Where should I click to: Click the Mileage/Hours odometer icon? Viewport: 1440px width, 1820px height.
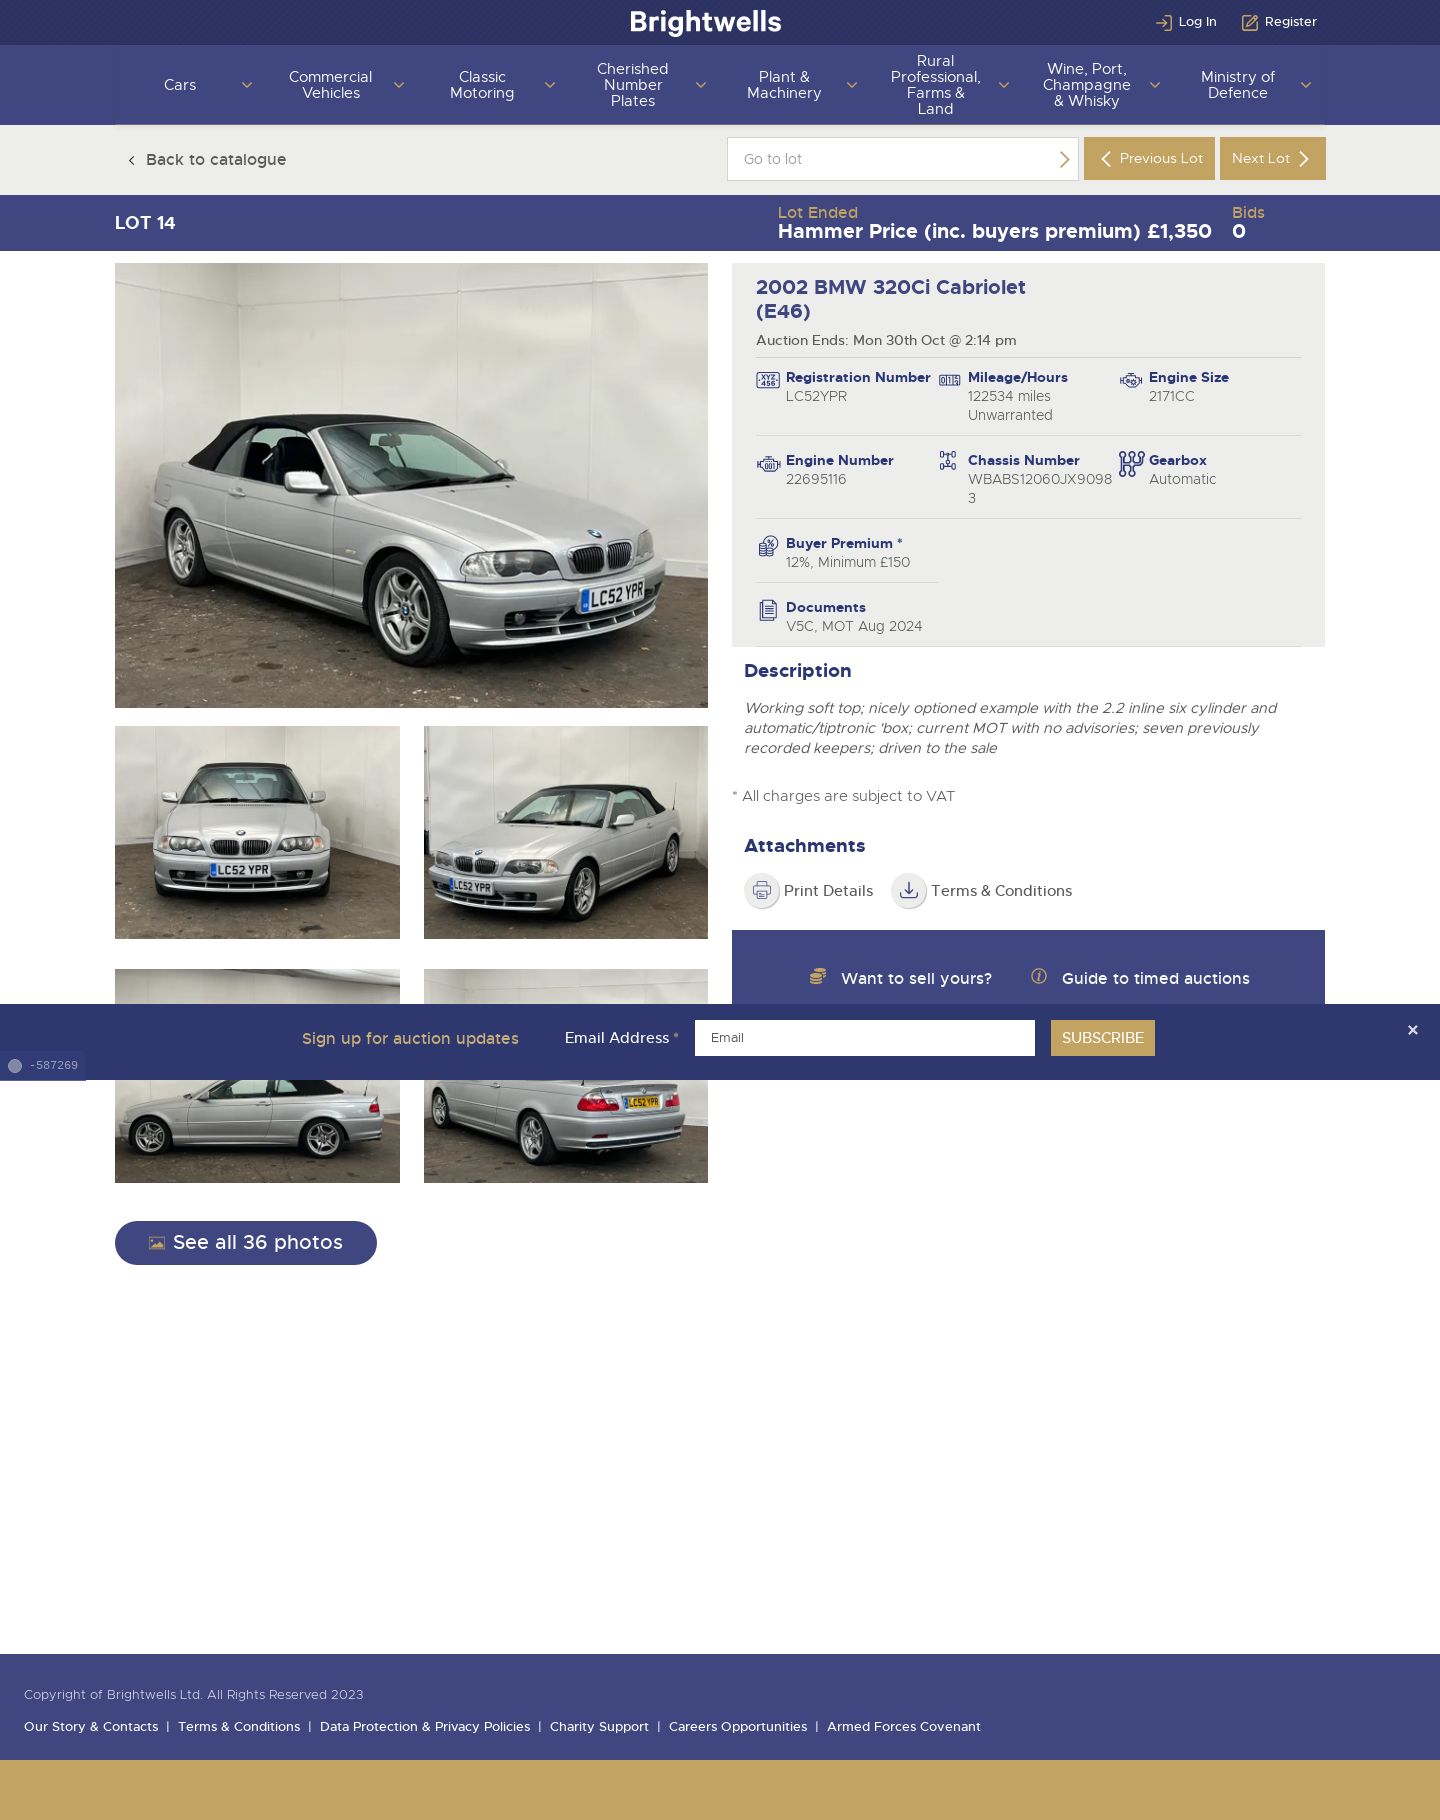(949, 380)
